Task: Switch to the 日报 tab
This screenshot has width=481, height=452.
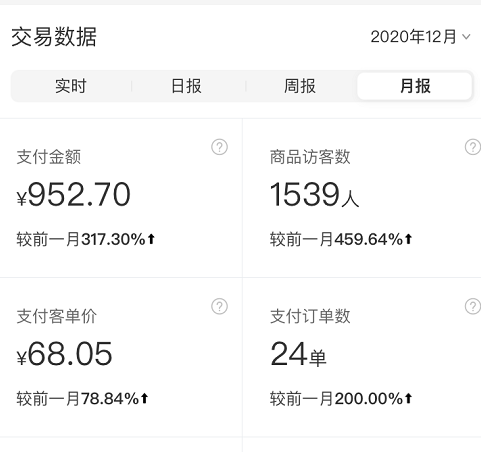Action: point(186,86)
